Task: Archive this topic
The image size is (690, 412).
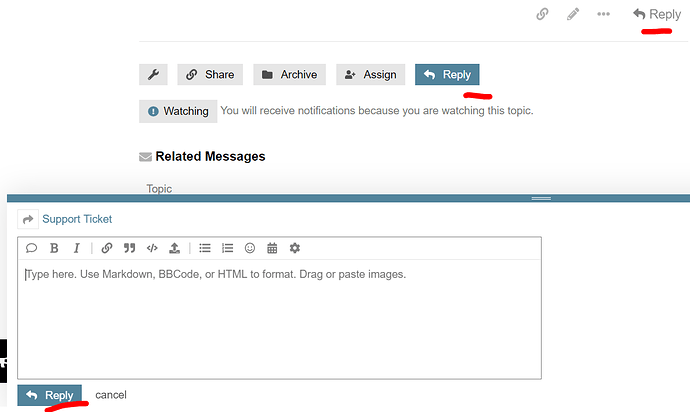Action: (289, 74)
